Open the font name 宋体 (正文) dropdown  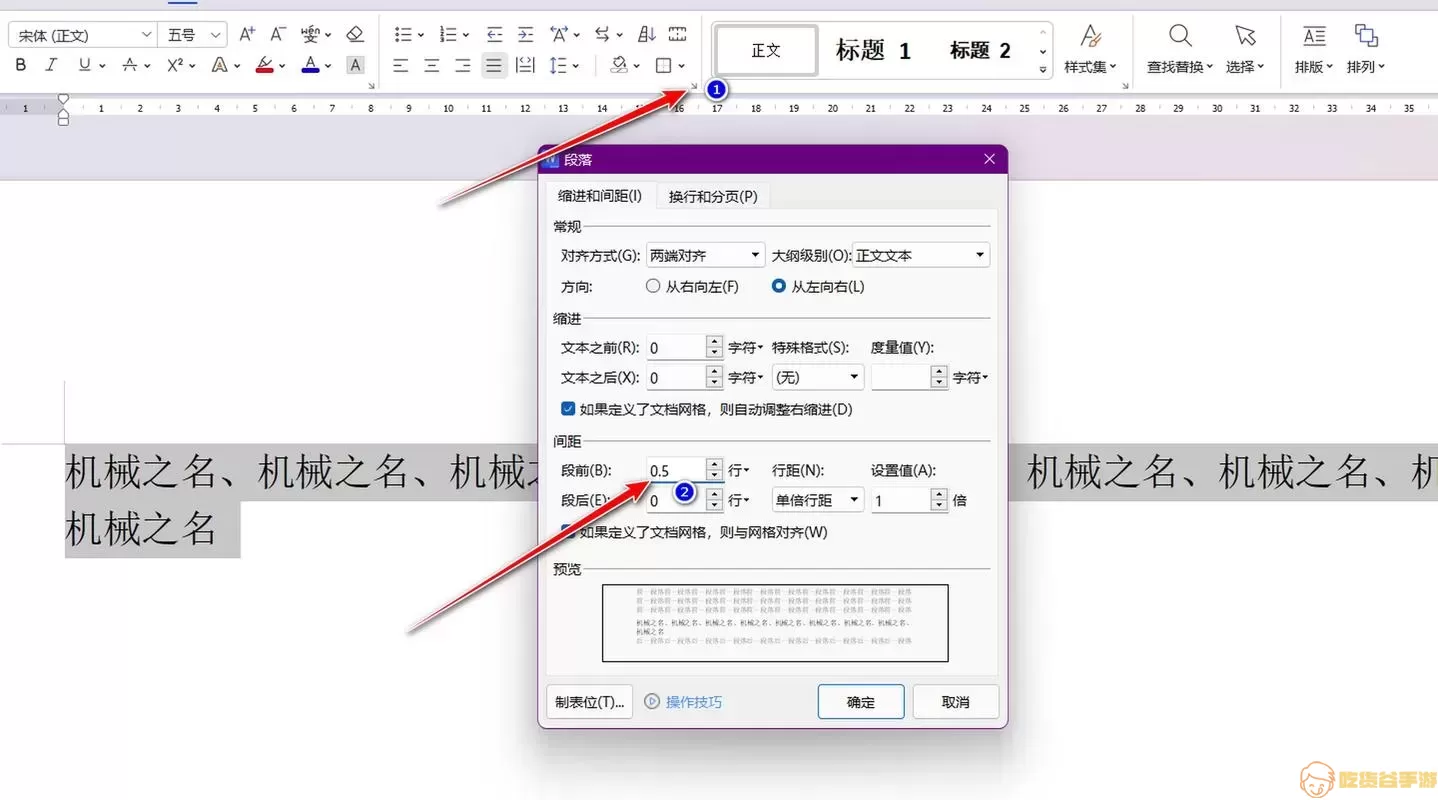[146, 35]
